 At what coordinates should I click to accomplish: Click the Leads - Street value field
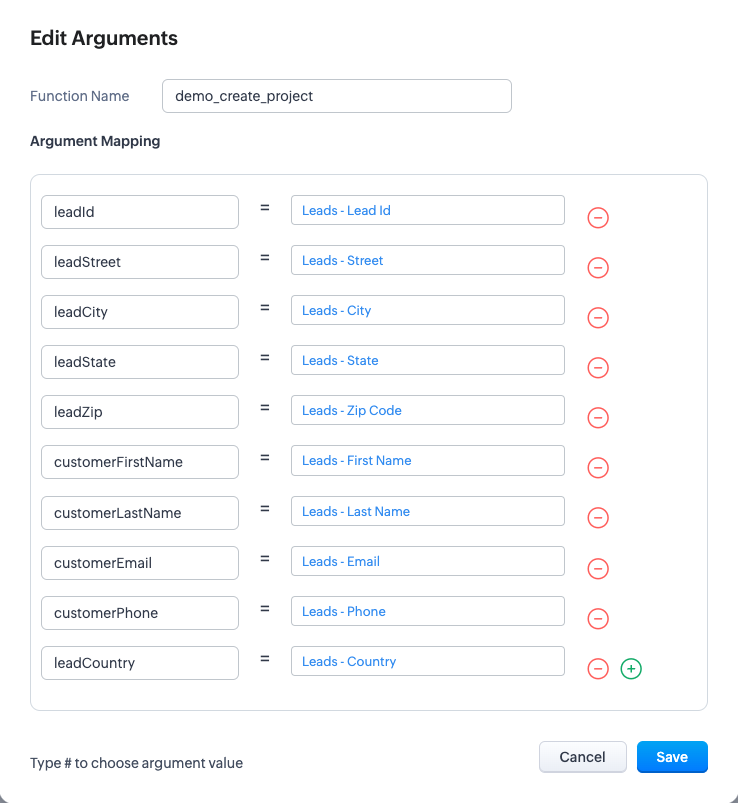click(428, 261)
